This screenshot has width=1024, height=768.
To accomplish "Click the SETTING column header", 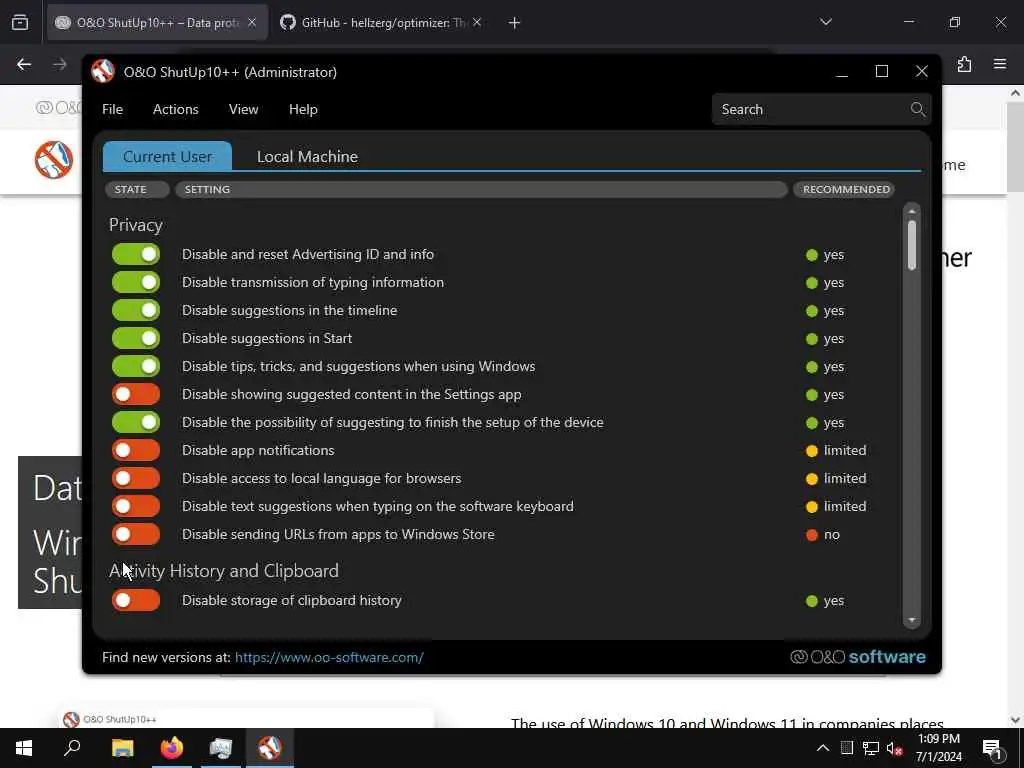I will click(x=481, y=189).
